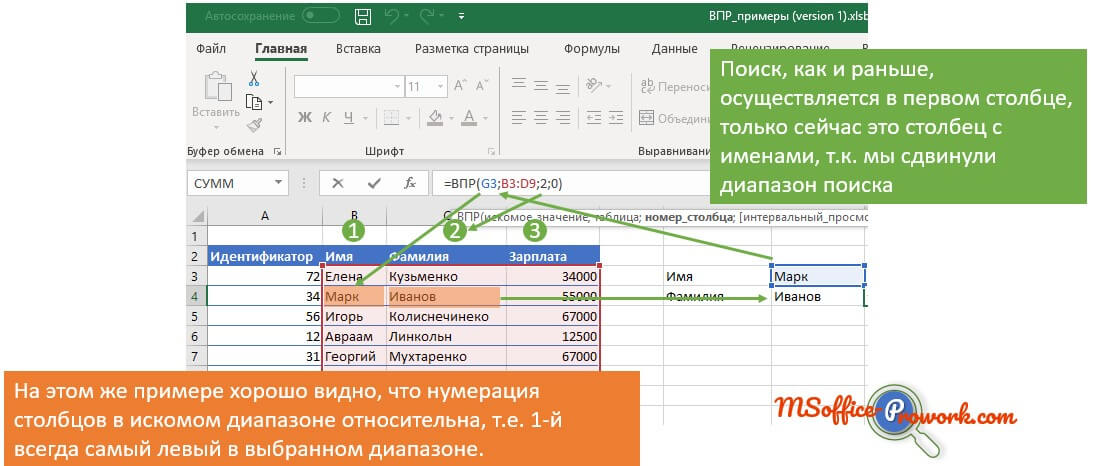The image size is (1093, 466).
Task: Confirm formula with checkmark icon
Action: click(x=374, y=183)
